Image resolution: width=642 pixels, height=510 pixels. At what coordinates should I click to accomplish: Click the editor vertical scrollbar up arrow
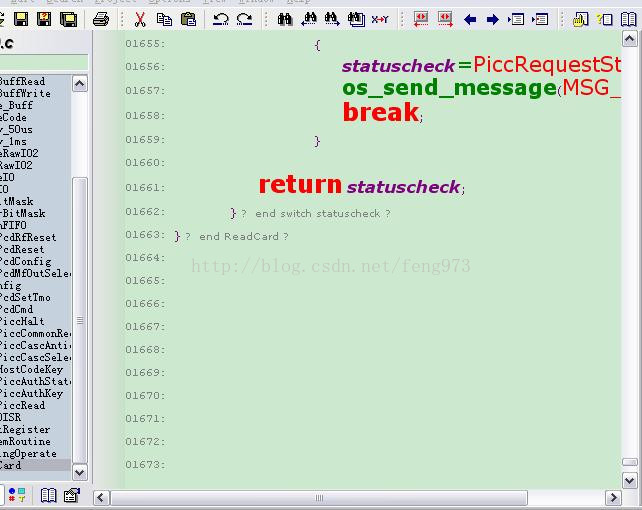point(629,39)
